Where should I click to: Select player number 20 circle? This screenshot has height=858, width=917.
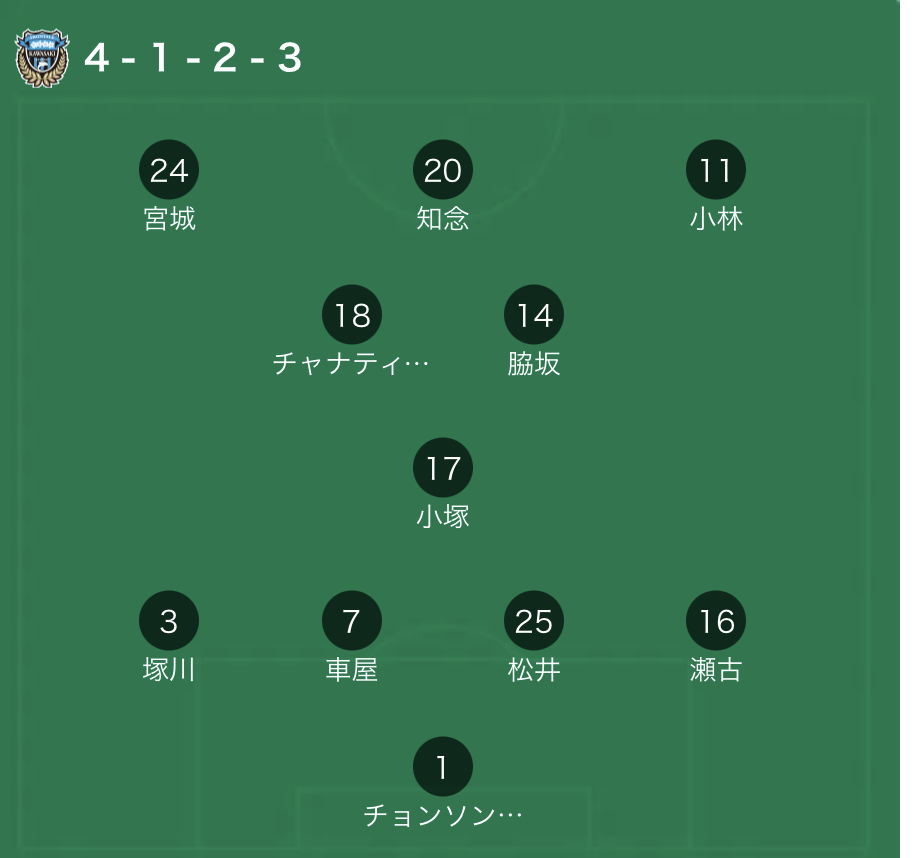pos(443,170)
